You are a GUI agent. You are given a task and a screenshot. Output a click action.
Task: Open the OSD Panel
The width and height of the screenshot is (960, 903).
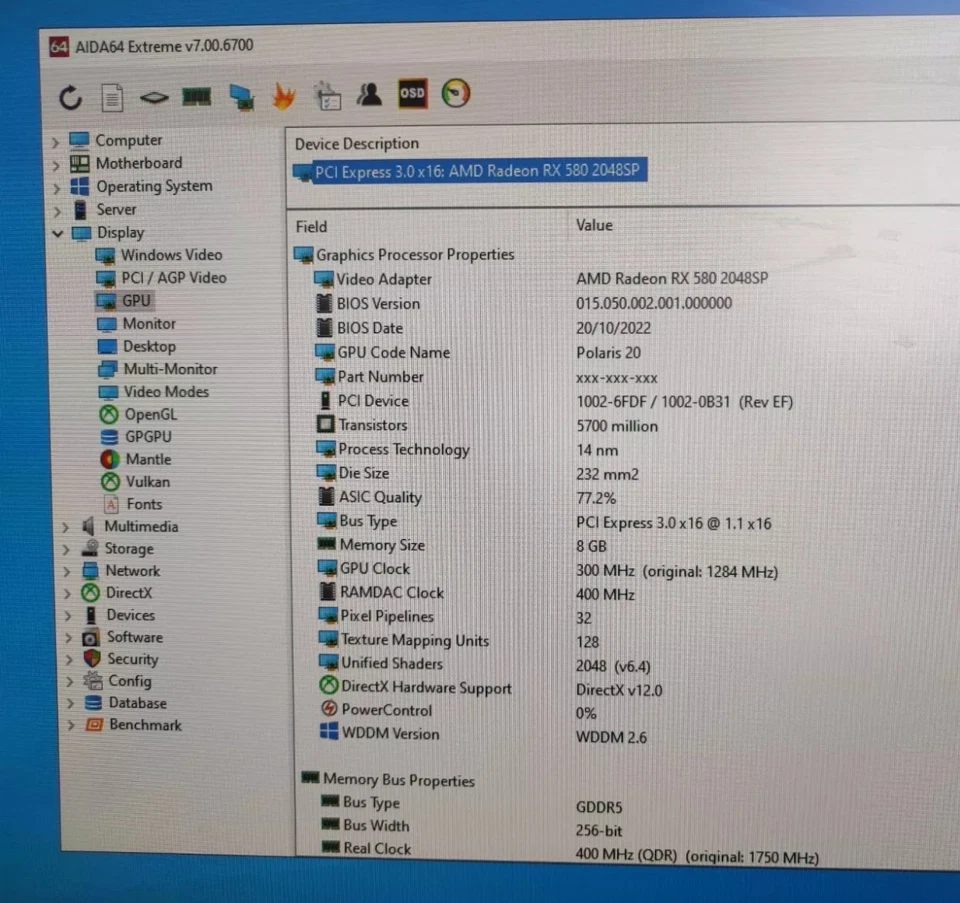(411, 93)
